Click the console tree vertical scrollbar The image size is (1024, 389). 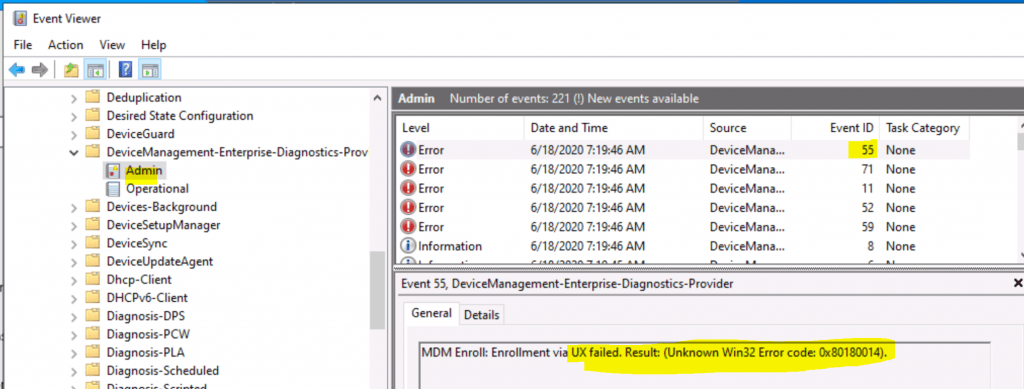tap(377, 291)
